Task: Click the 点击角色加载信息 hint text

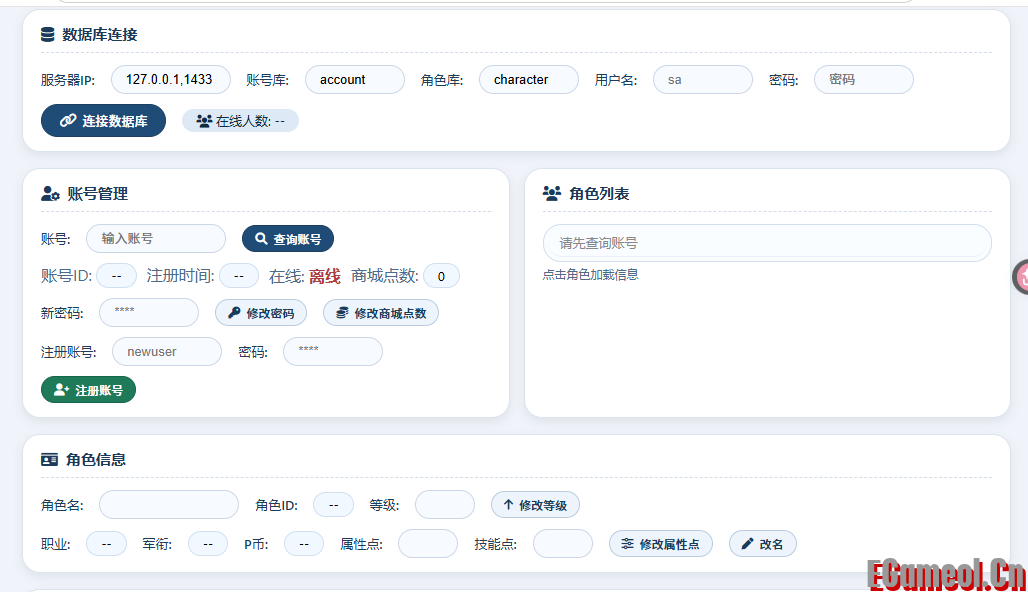Action: (x=591, y=275)
